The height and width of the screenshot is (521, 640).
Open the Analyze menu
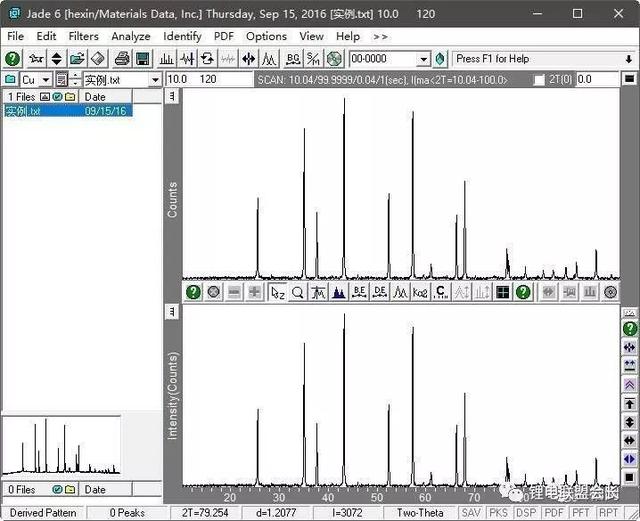coord(131,36)
